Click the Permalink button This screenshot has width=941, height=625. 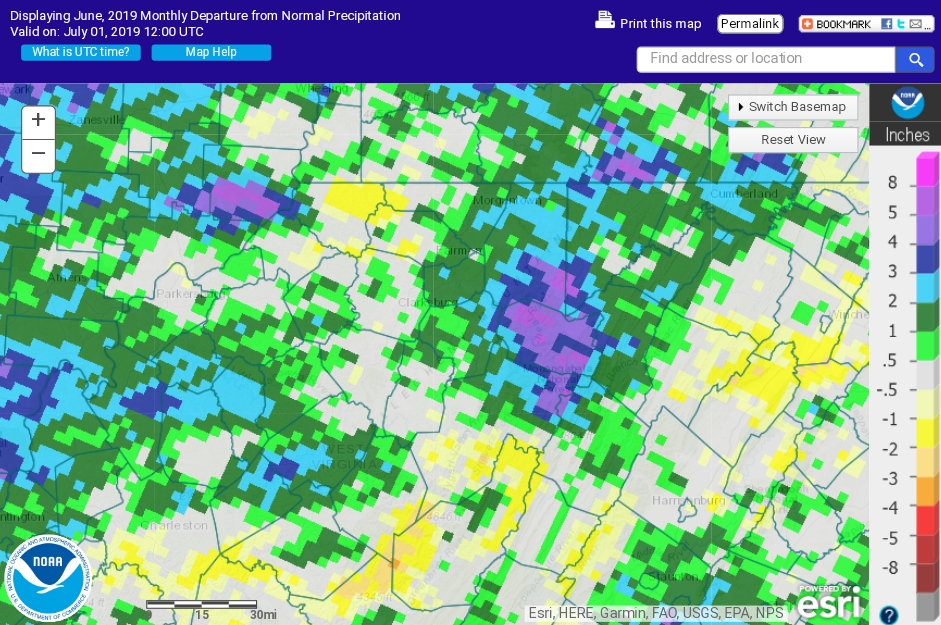pos(749,23)
